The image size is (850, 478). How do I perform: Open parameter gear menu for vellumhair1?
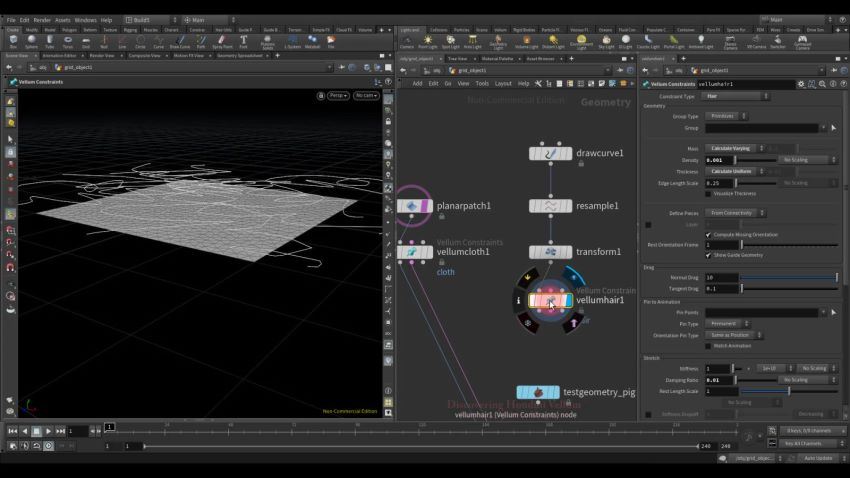801,84
